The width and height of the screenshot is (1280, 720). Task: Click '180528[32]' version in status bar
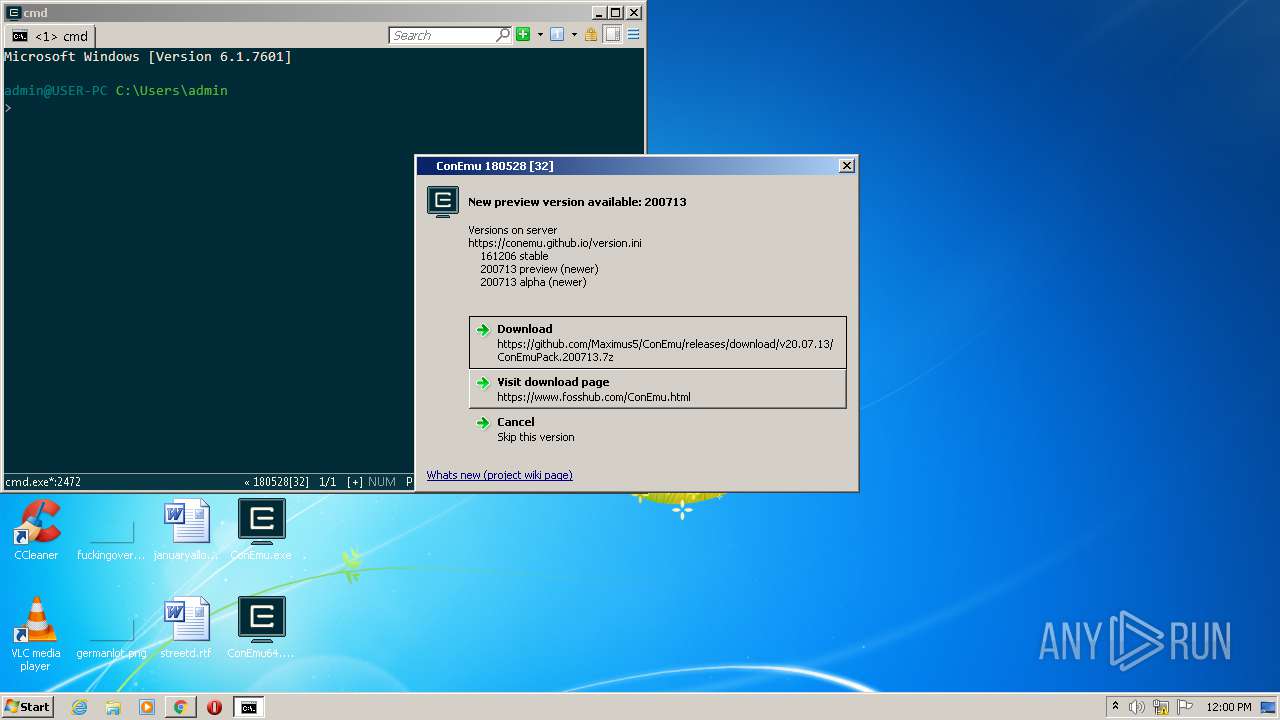280,482
